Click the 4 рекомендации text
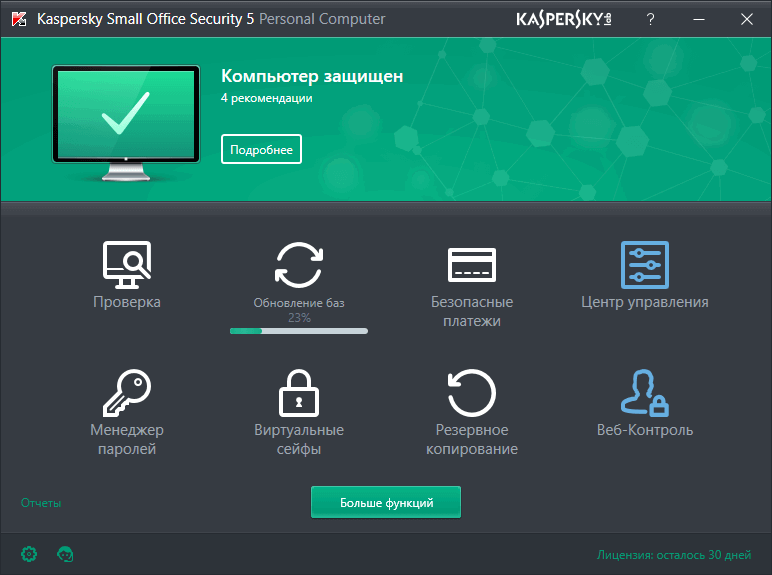Image resolution: width=772 pixels, height=575 pixels. [266, 98]
